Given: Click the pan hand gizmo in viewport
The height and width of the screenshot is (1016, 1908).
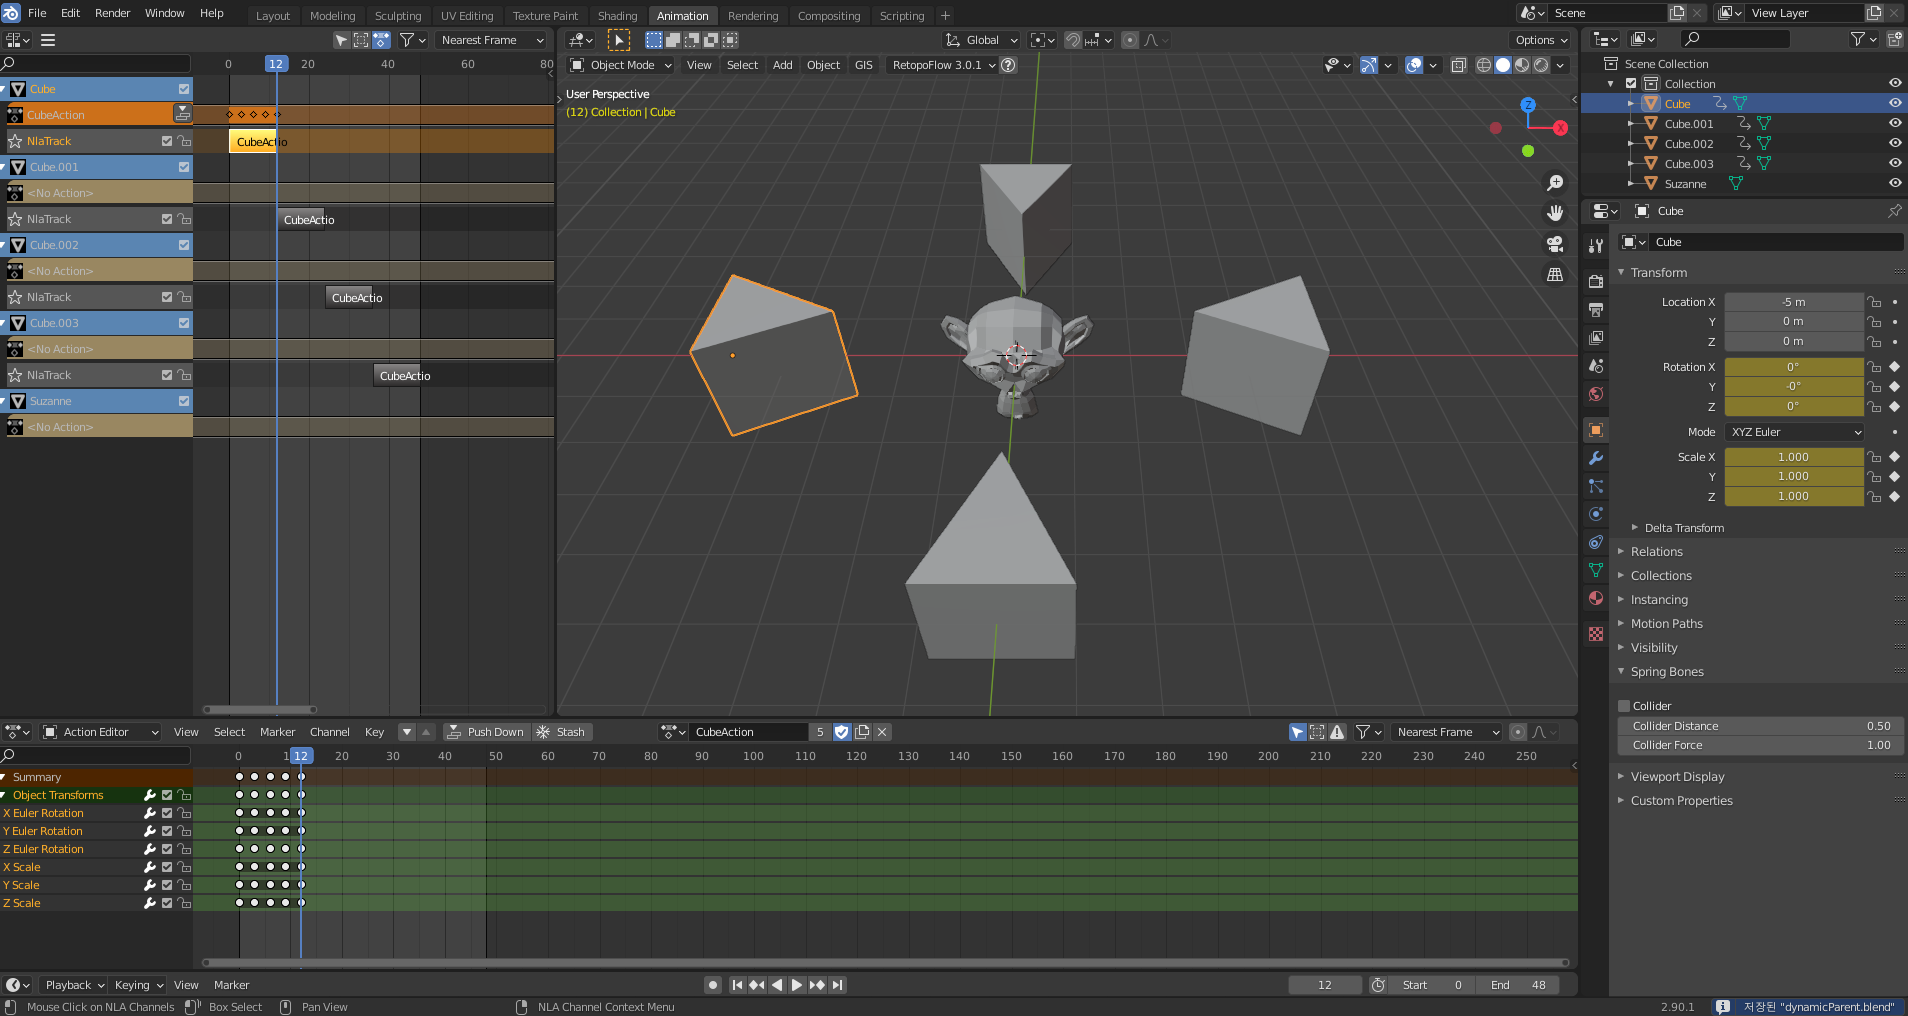Looking at the screenshot, I should coord(1555,213).
